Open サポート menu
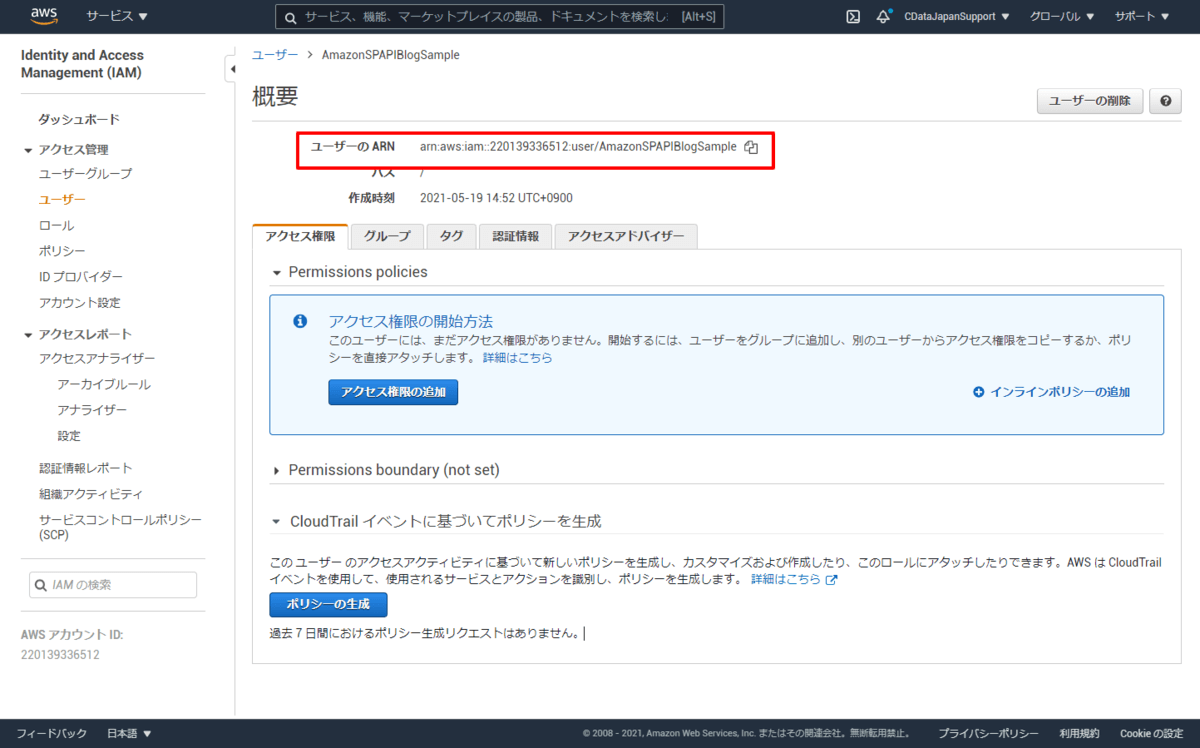This screenshot has height=748, width=1200. (x=1142, y=16)
